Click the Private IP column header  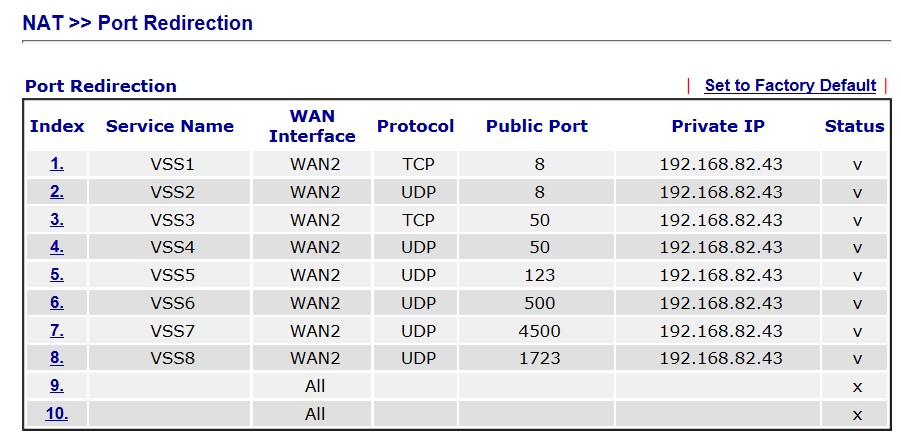(718, 126)
